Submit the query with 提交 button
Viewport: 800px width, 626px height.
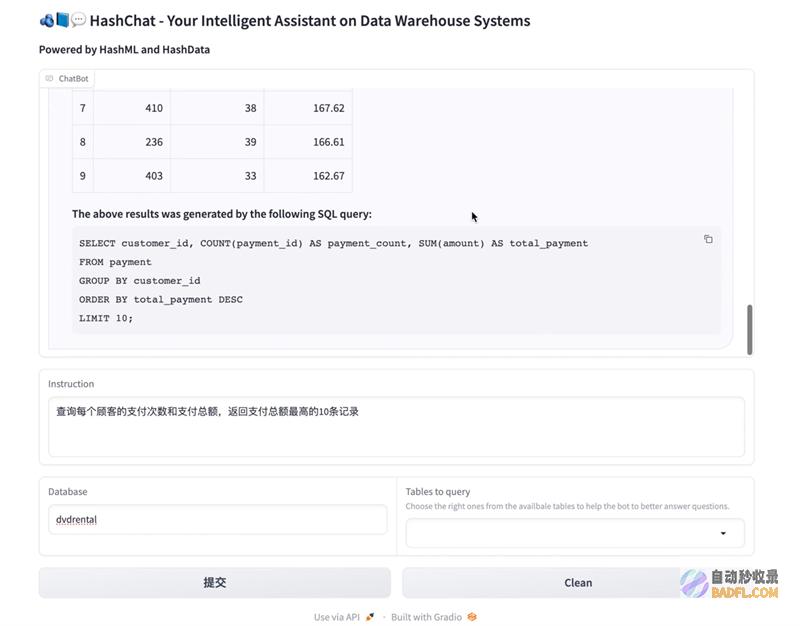[215, 583]
